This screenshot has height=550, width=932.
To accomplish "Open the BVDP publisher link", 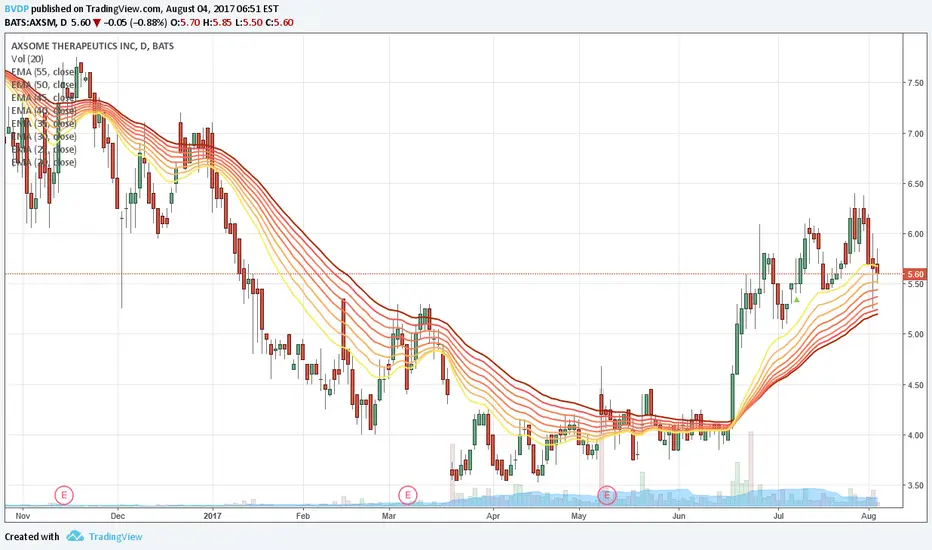I will click(17, 9).
